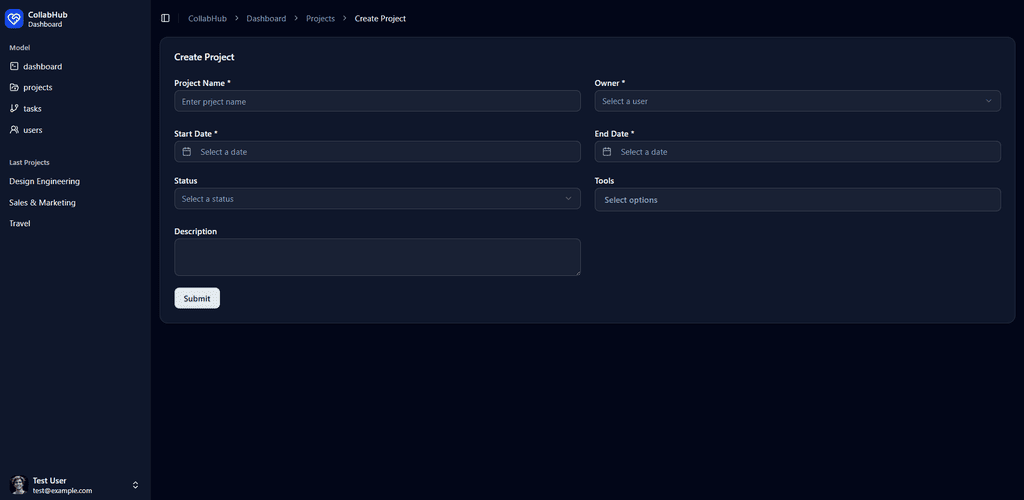Submit the Create Project form
The image size is (1024, 500).
tap(197, 298)
